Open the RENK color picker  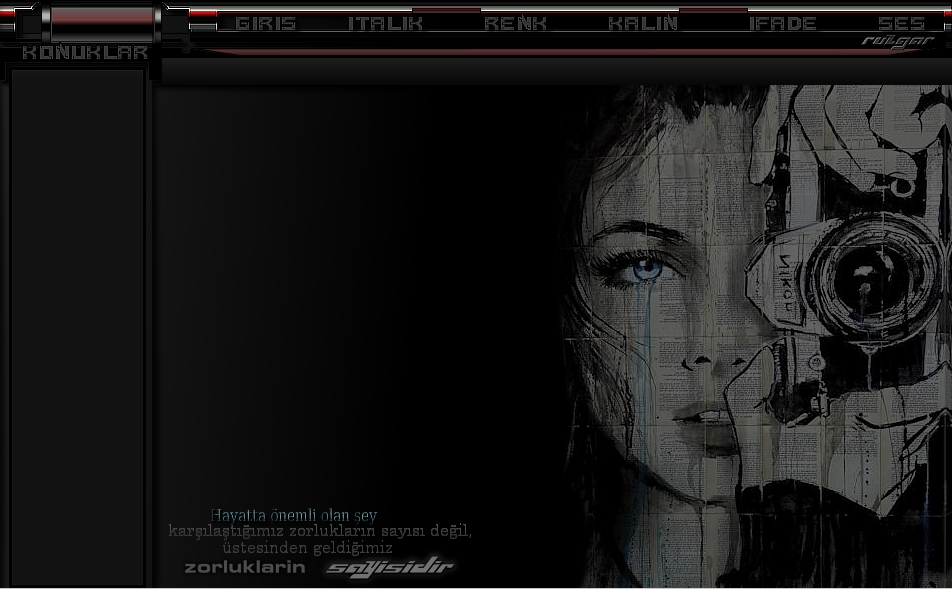[515, 23]
